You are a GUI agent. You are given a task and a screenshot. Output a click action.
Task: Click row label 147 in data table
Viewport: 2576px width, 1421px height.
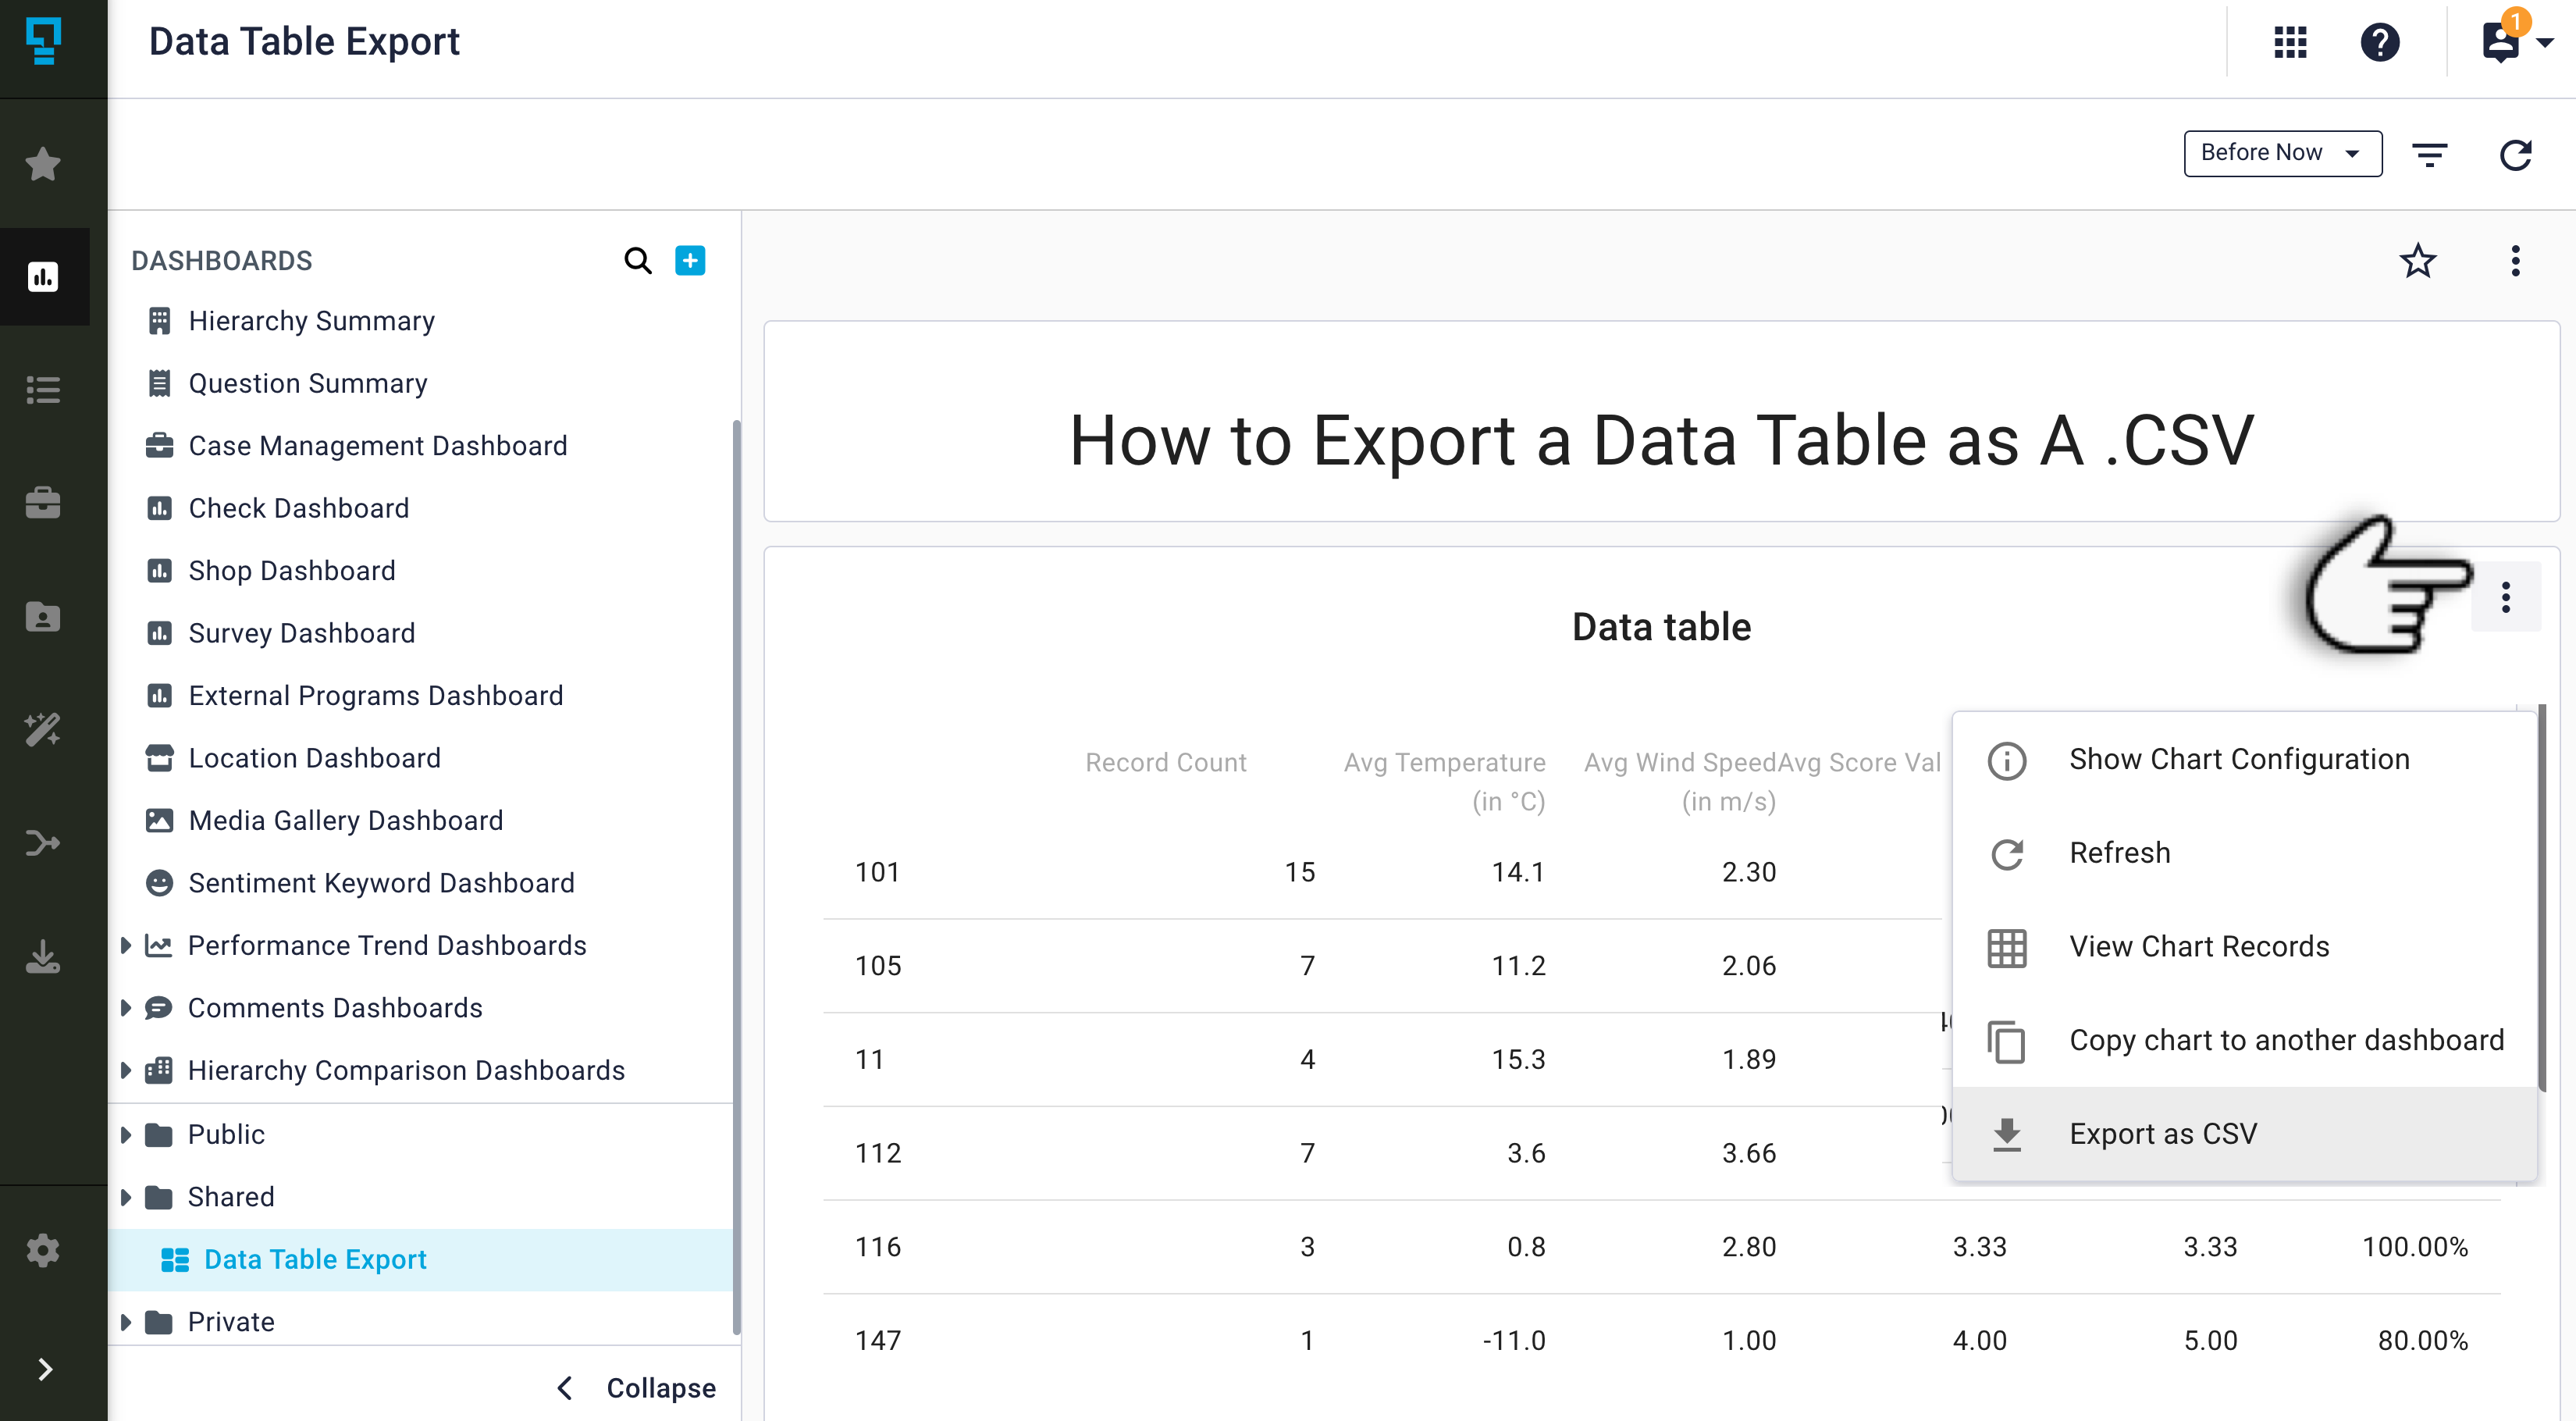pos(878,1340)
